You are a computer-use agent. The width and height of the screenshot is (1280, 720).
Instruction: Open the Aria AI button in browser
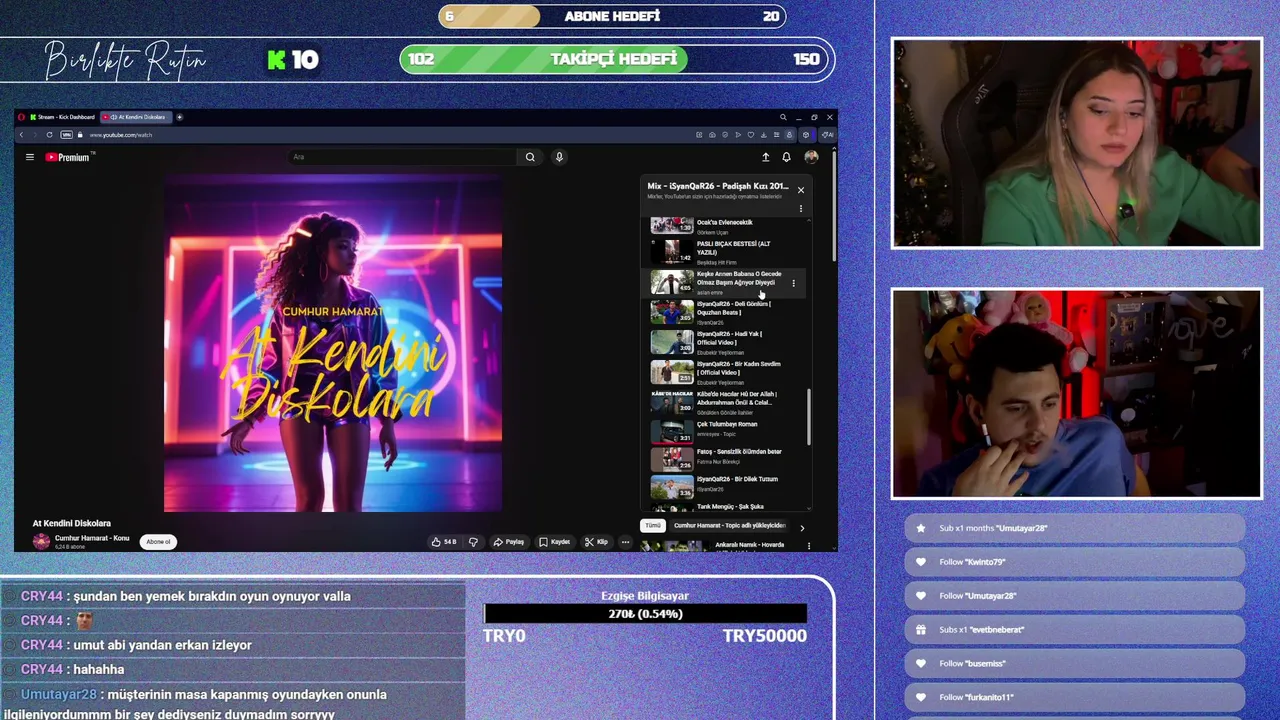827,135
